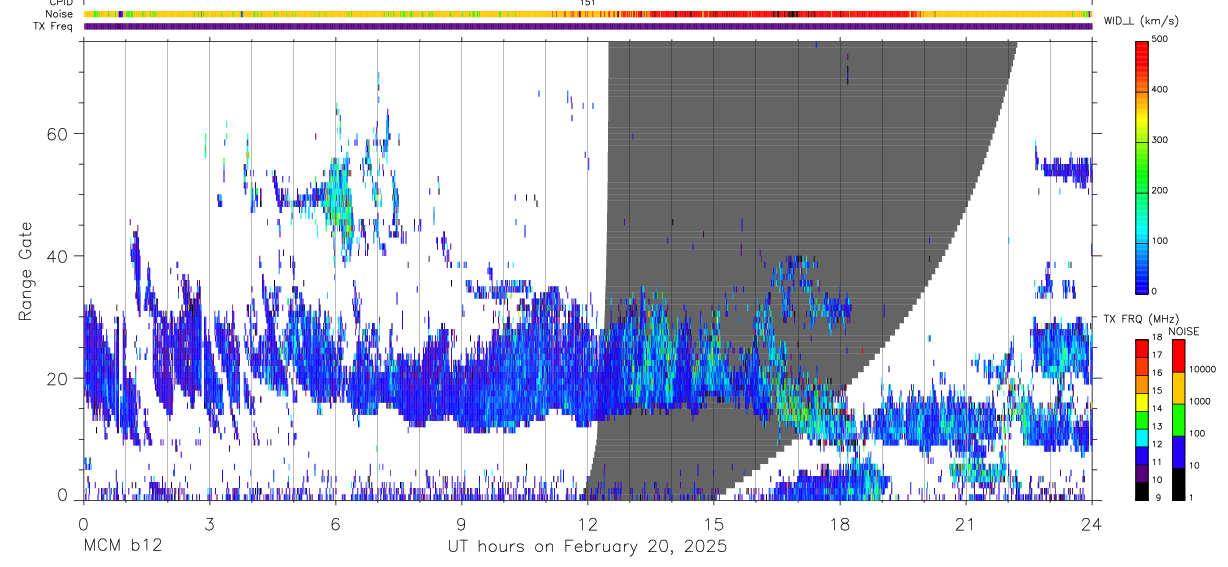This screenshot has width=1228, height=567.
Task: Click the 300 label on width color bar
Action: tap(1160, 140)
